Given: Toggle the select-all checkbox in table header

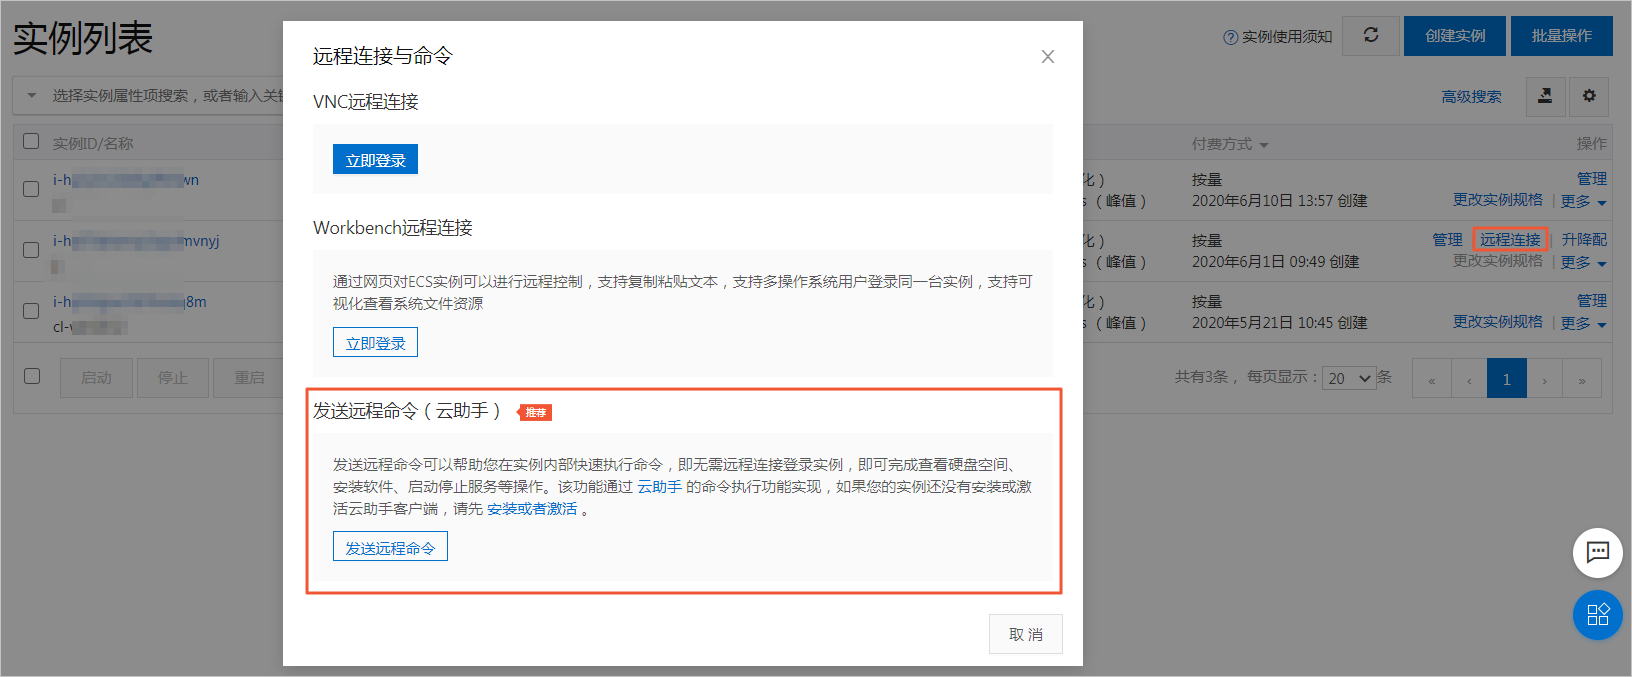Looking at the screenshot, I should [x=31, y=142].
